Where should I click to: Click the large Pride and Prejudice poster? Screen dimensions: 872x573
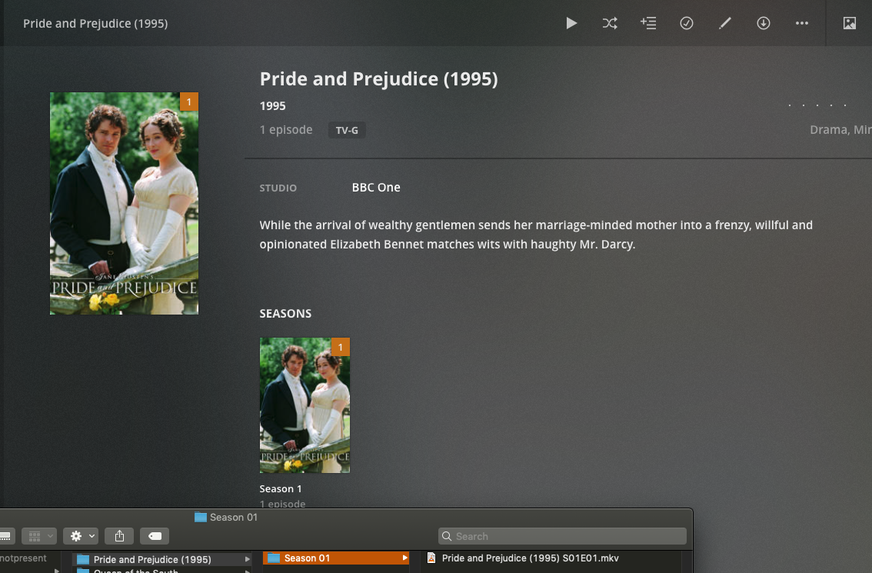(x=124, y=204)
